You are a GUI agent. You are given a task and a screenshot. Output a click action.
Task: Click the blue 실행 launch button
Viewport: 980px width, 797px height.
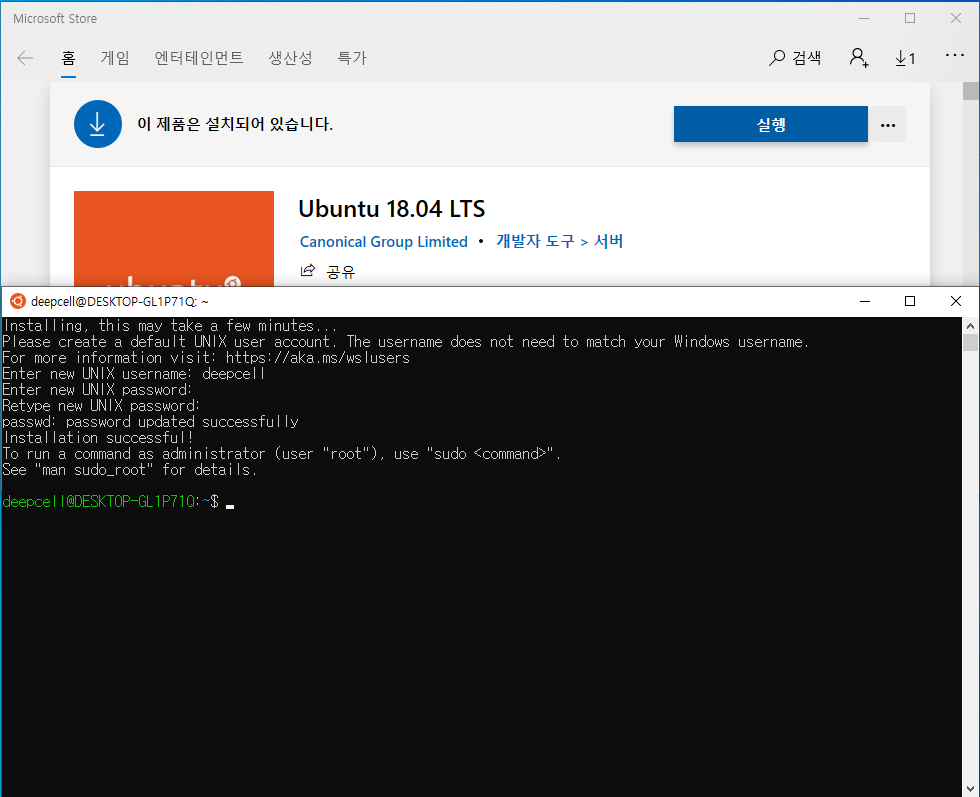click(x=771, y=124)
